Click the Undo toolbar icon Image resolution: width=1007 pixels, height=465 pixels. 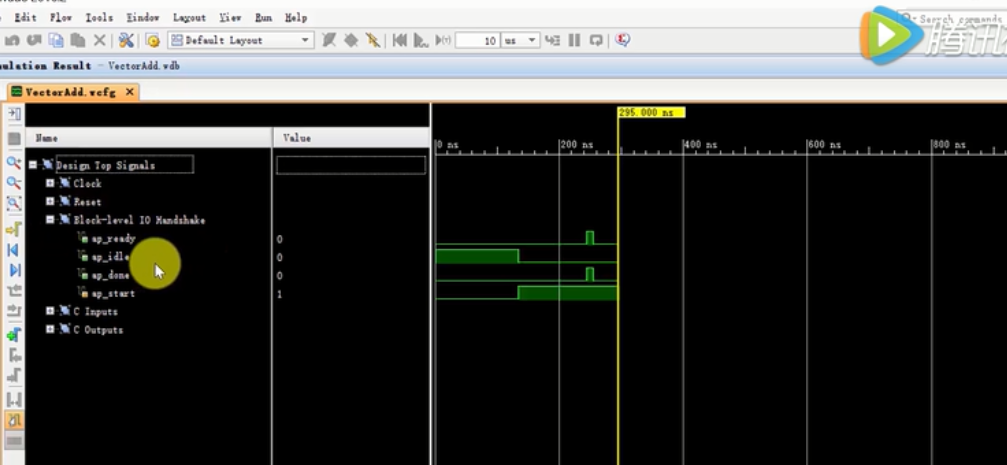(x=12, y=40)
